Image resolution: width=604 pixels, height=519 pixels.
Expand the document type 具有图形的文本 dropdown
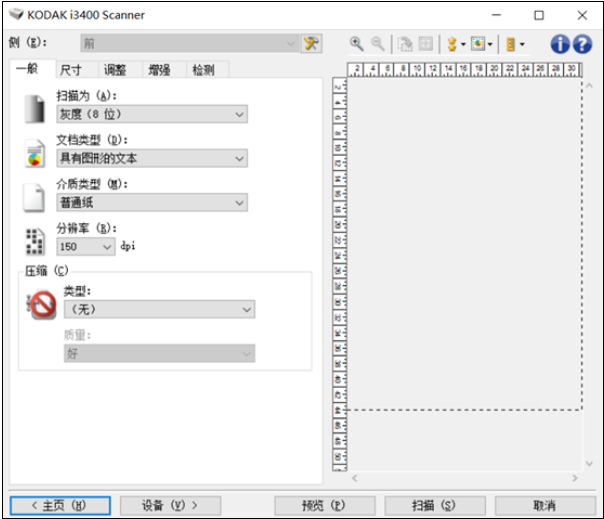[152, 158]
